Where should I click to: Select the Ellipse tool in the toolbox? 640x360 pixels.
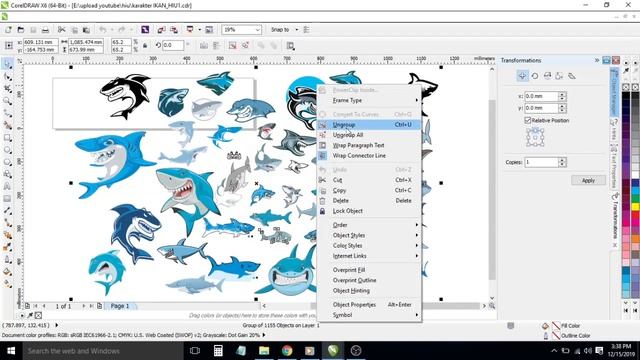coord(7,150)
